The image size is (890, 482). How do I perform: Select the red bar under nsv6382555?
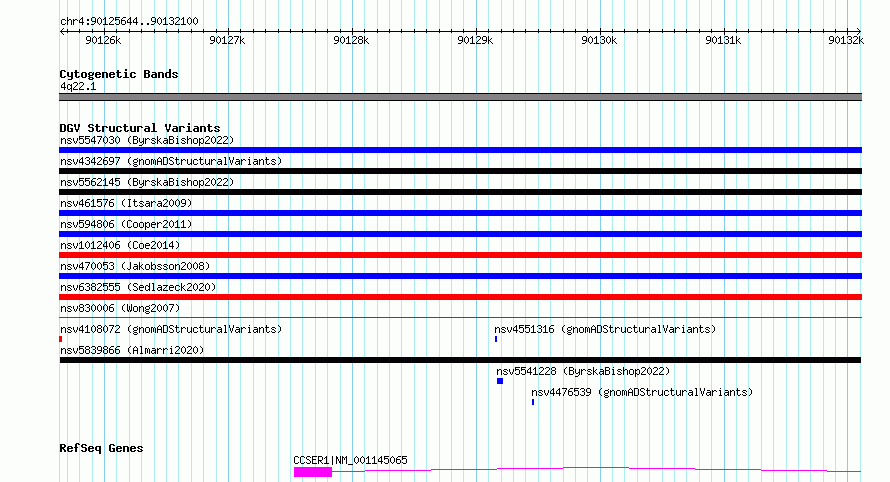(x=460, y=297)
